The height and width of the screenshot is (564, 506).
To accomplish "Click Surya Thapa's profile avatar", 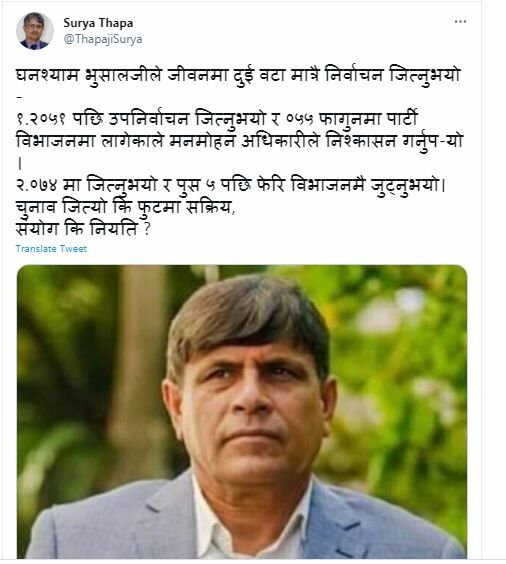I will point(35,31).
